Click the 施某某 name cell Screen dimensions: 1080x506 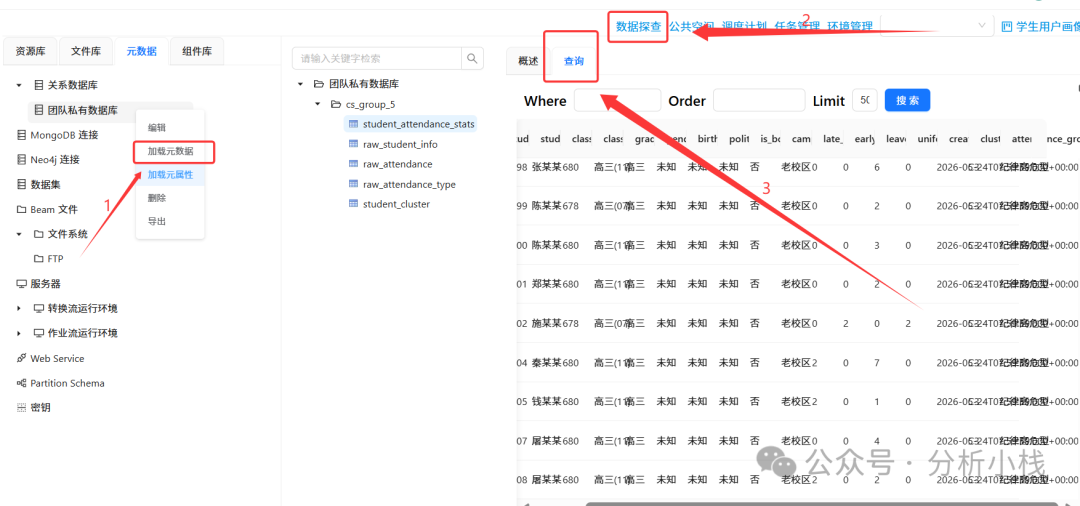pyautogui.click(x=547, y=323)
